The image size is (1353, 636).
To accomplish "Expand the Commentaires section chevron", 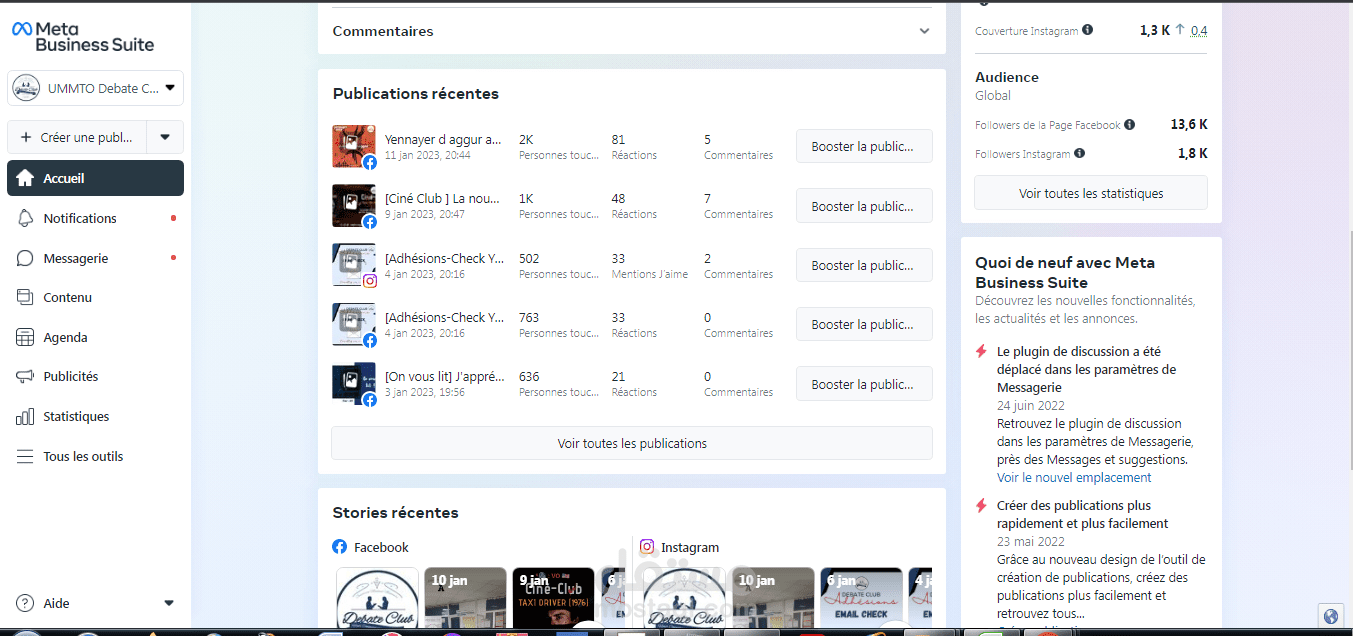I will (x=924, y=31).
